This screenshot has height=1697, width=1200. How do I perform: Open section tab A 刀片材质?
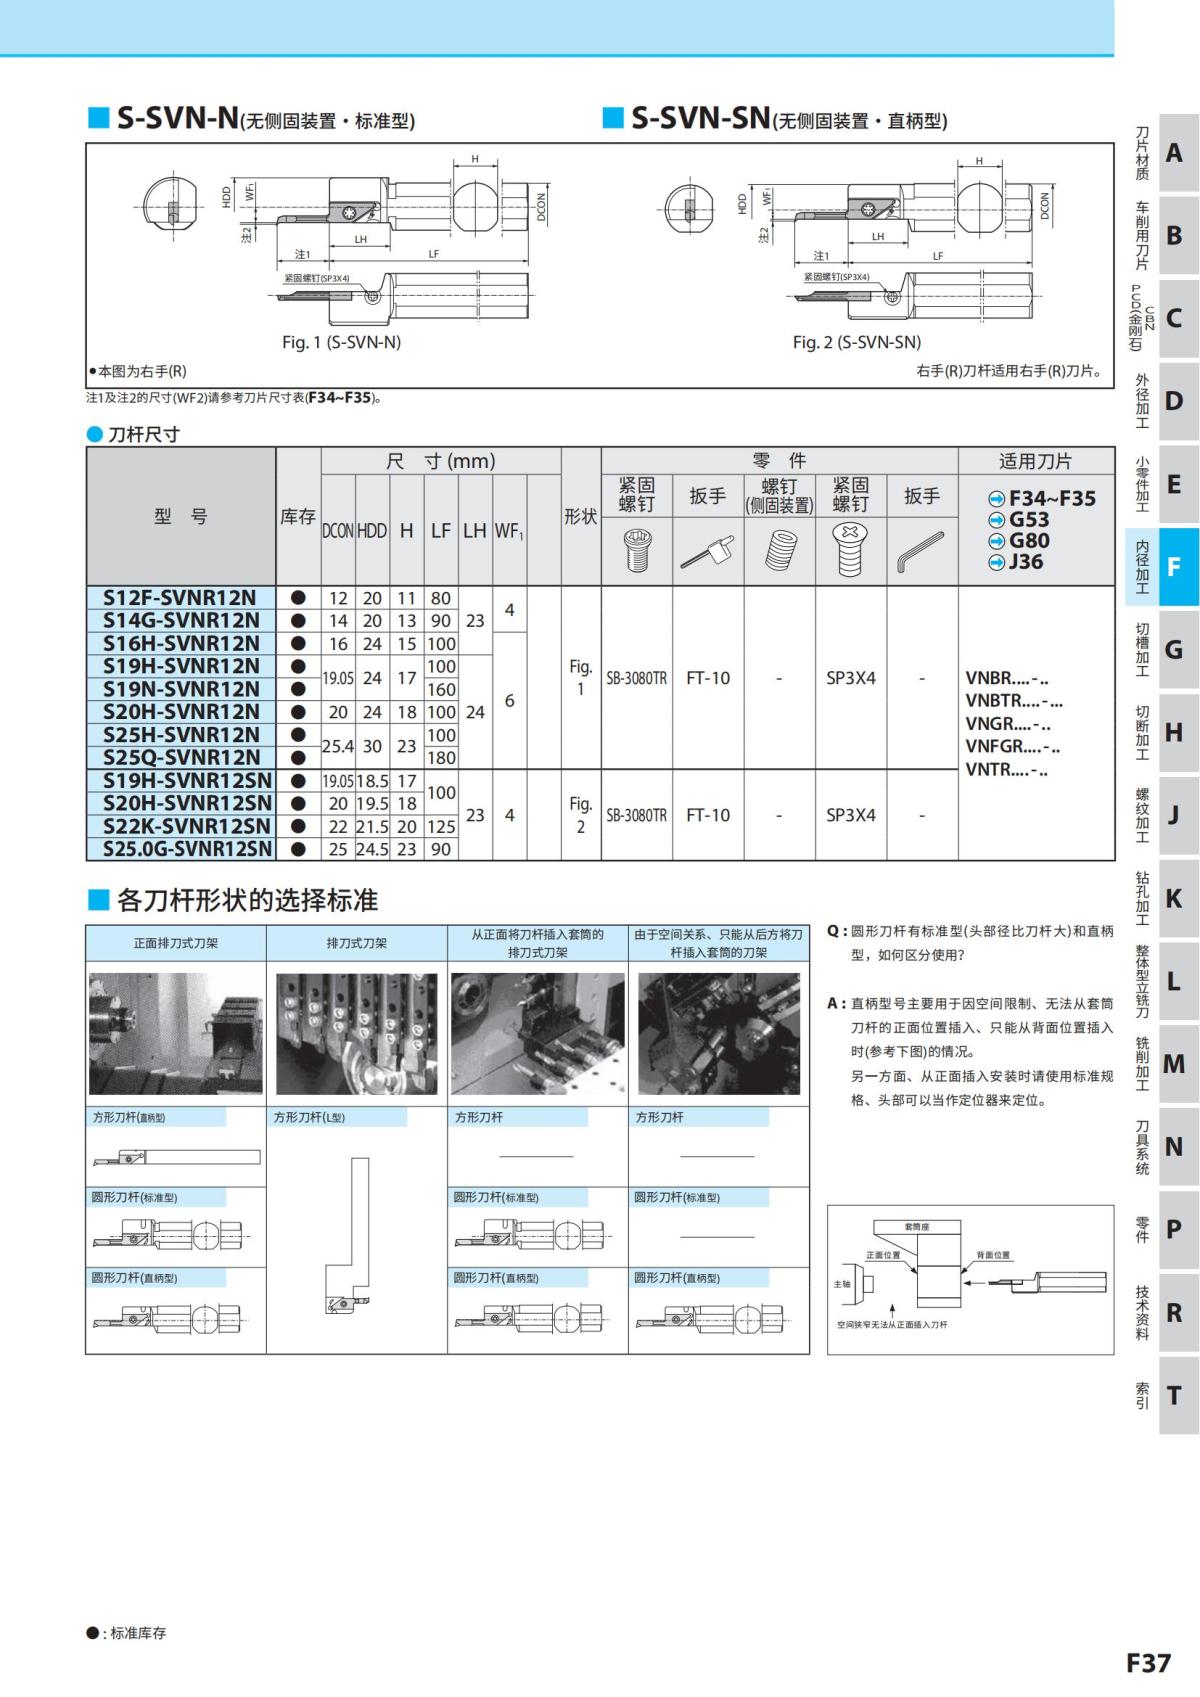coord(1162,153)
